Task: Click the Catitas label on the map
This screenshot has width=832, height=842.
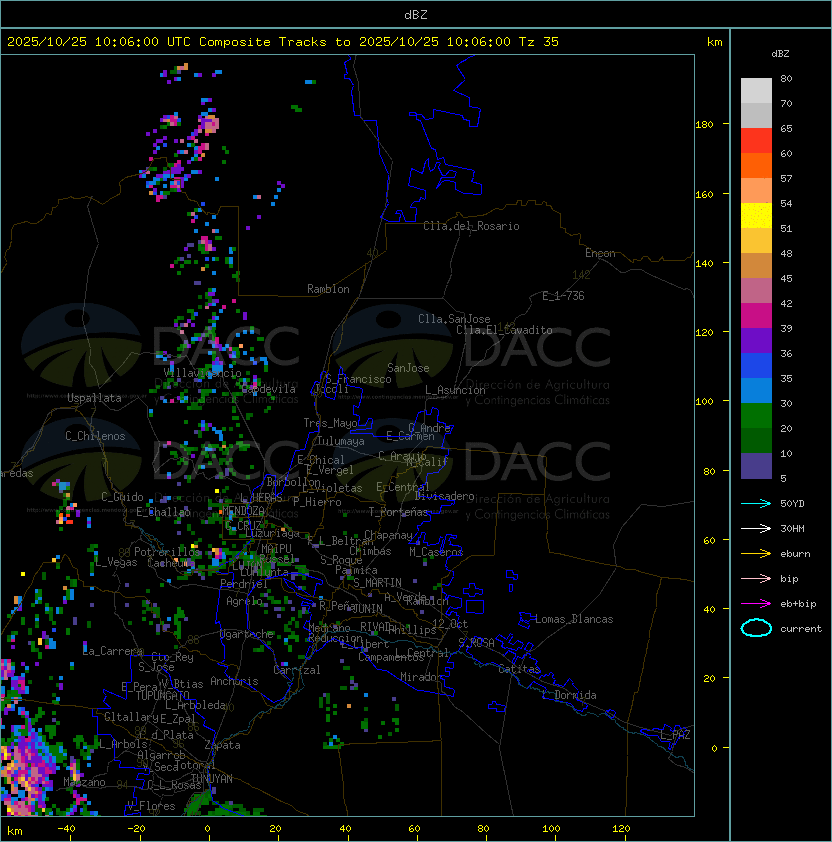Action: coord(519,669)
